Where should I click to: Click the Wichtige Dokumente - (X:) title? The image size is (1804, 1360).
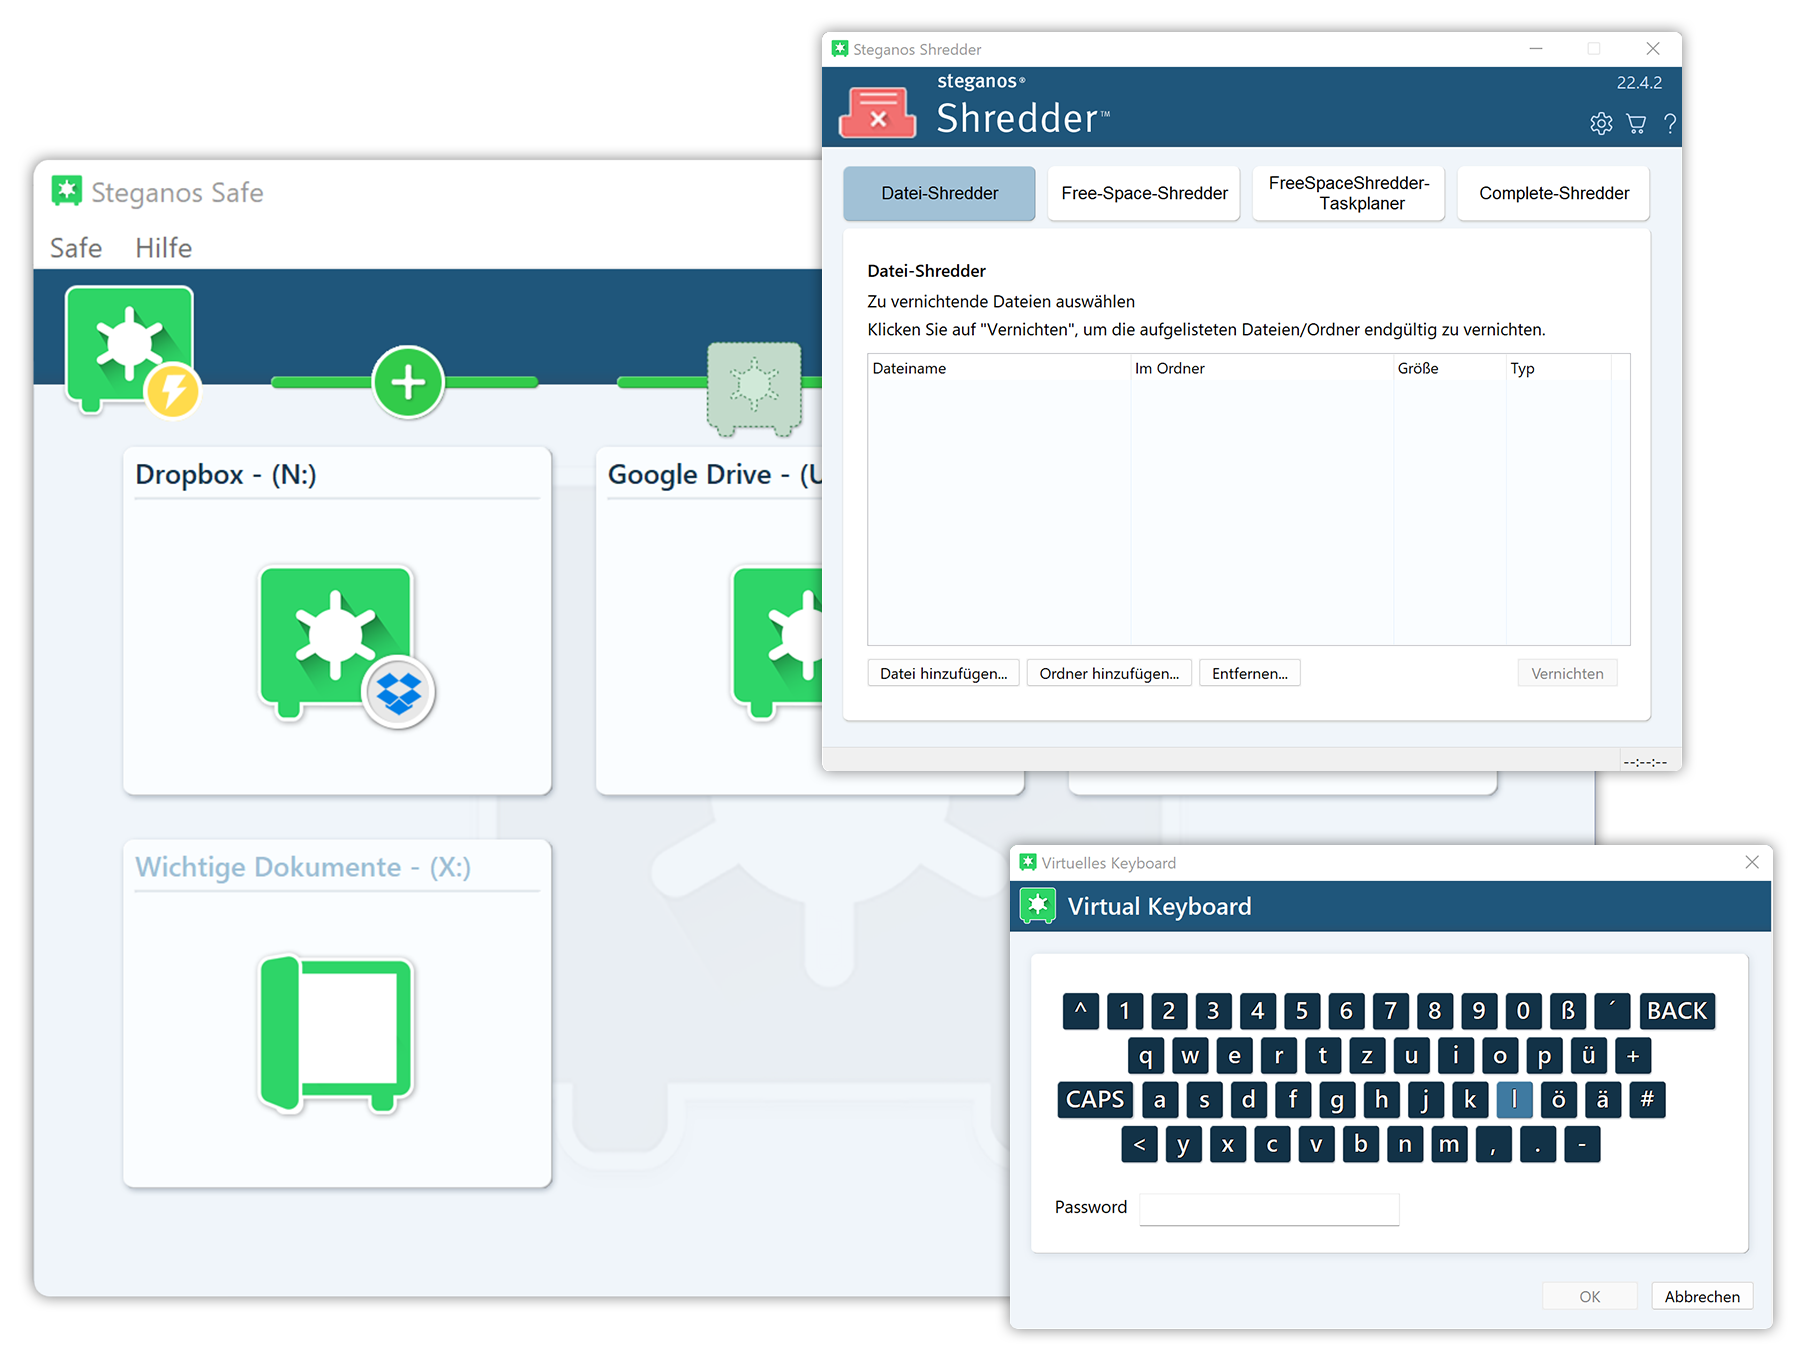click(x=303, y=866)
